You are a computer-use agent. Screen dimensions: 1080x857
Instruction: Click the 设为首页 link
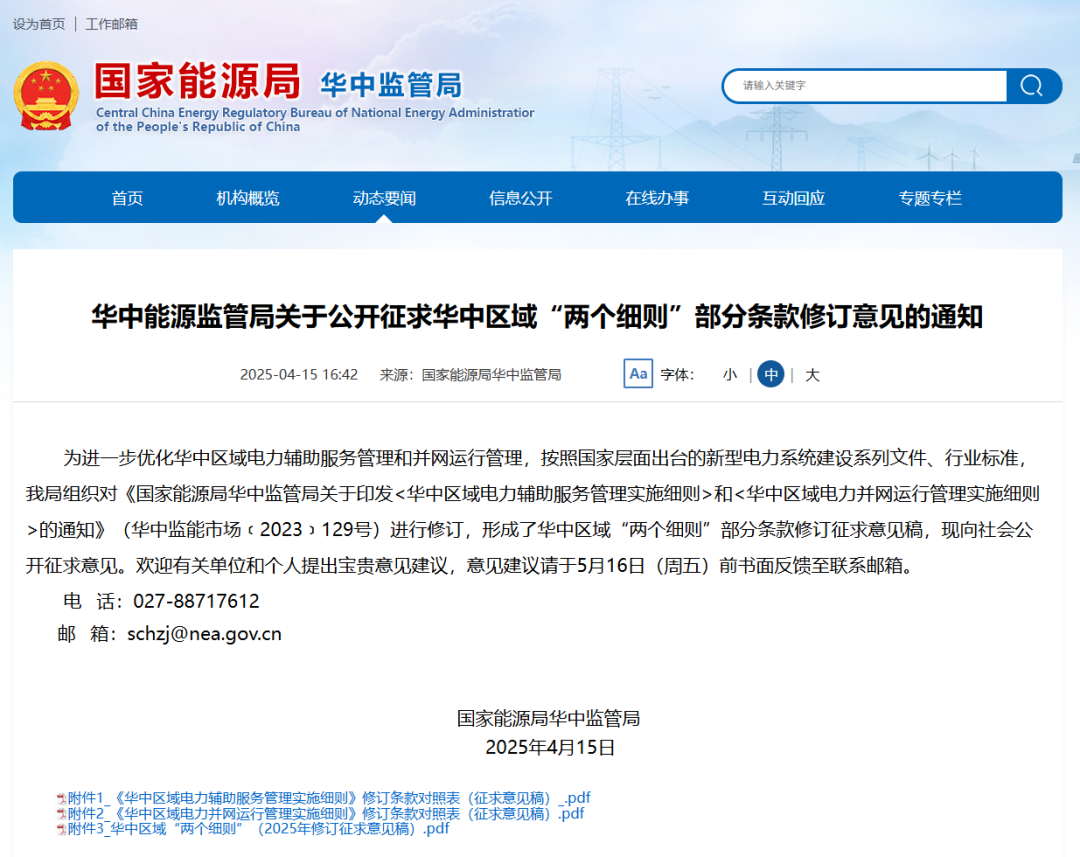click(39, 24)
